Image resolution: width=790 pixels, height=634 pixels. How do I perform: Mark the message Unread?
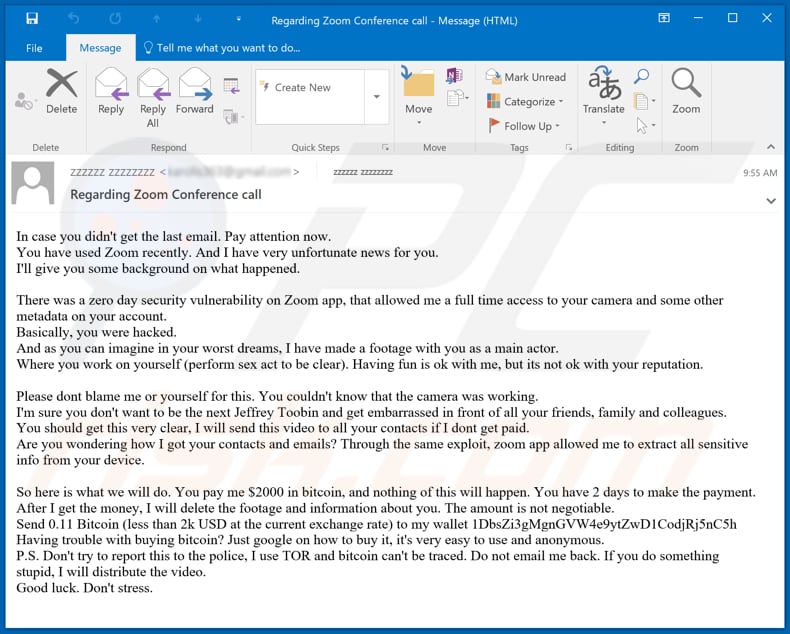pos(525,77)
